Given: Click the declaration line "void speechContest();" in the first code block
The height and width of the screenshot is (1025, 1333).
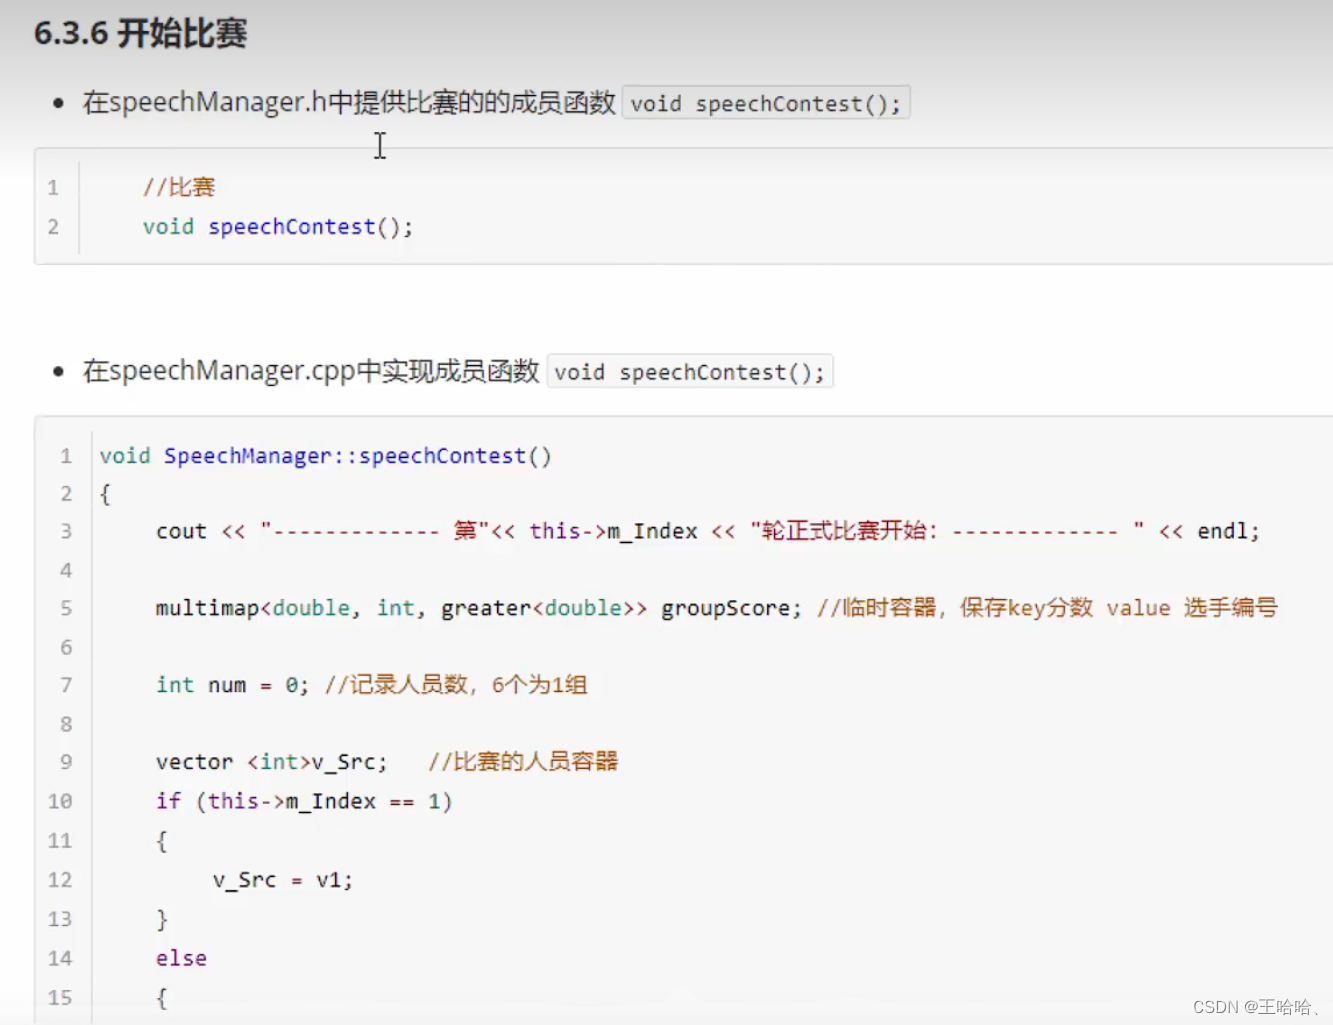Looking at the screenshot, I should point(278,227).
